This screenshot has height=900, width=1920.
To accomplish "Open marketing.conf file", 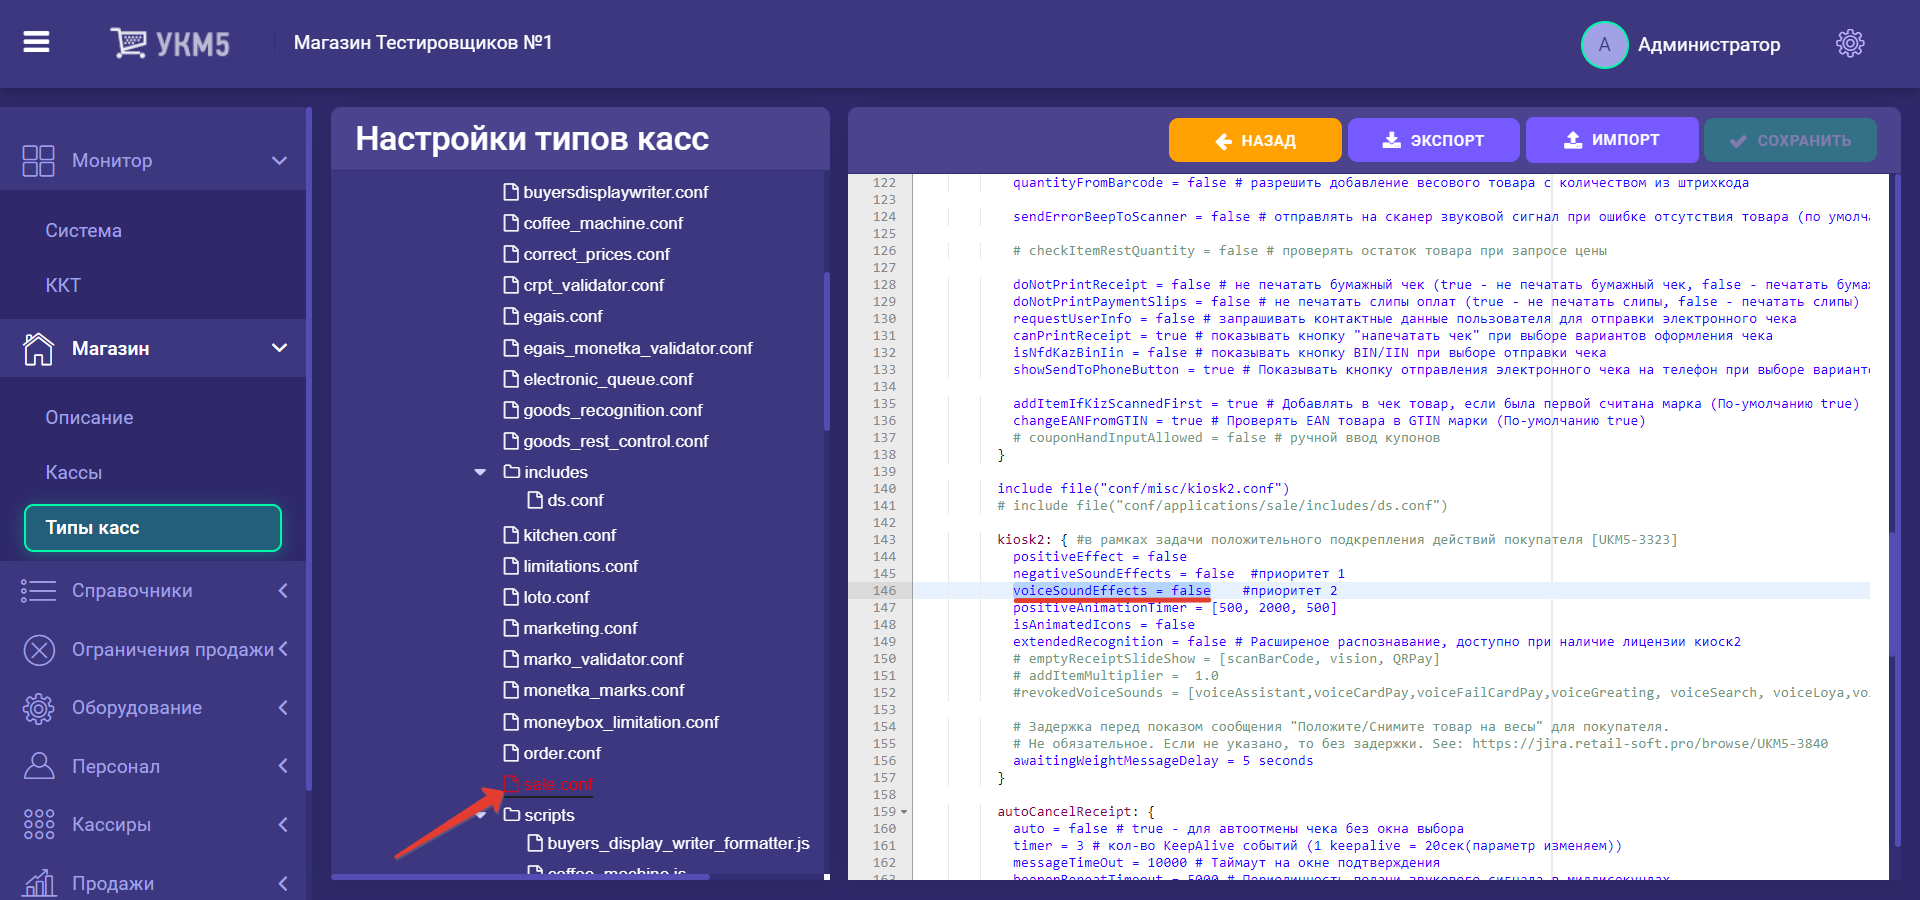I will (580, 628).
